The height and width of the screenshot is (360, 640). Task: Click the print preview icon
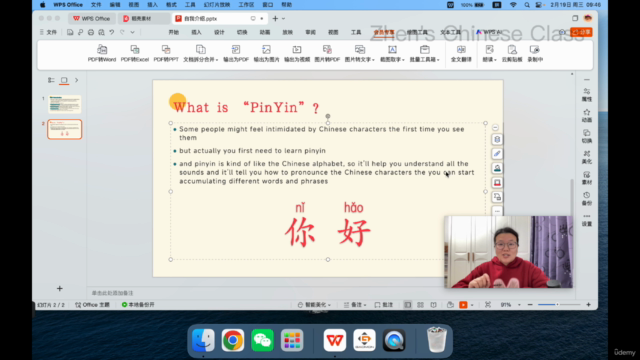(x=101, y=32)
